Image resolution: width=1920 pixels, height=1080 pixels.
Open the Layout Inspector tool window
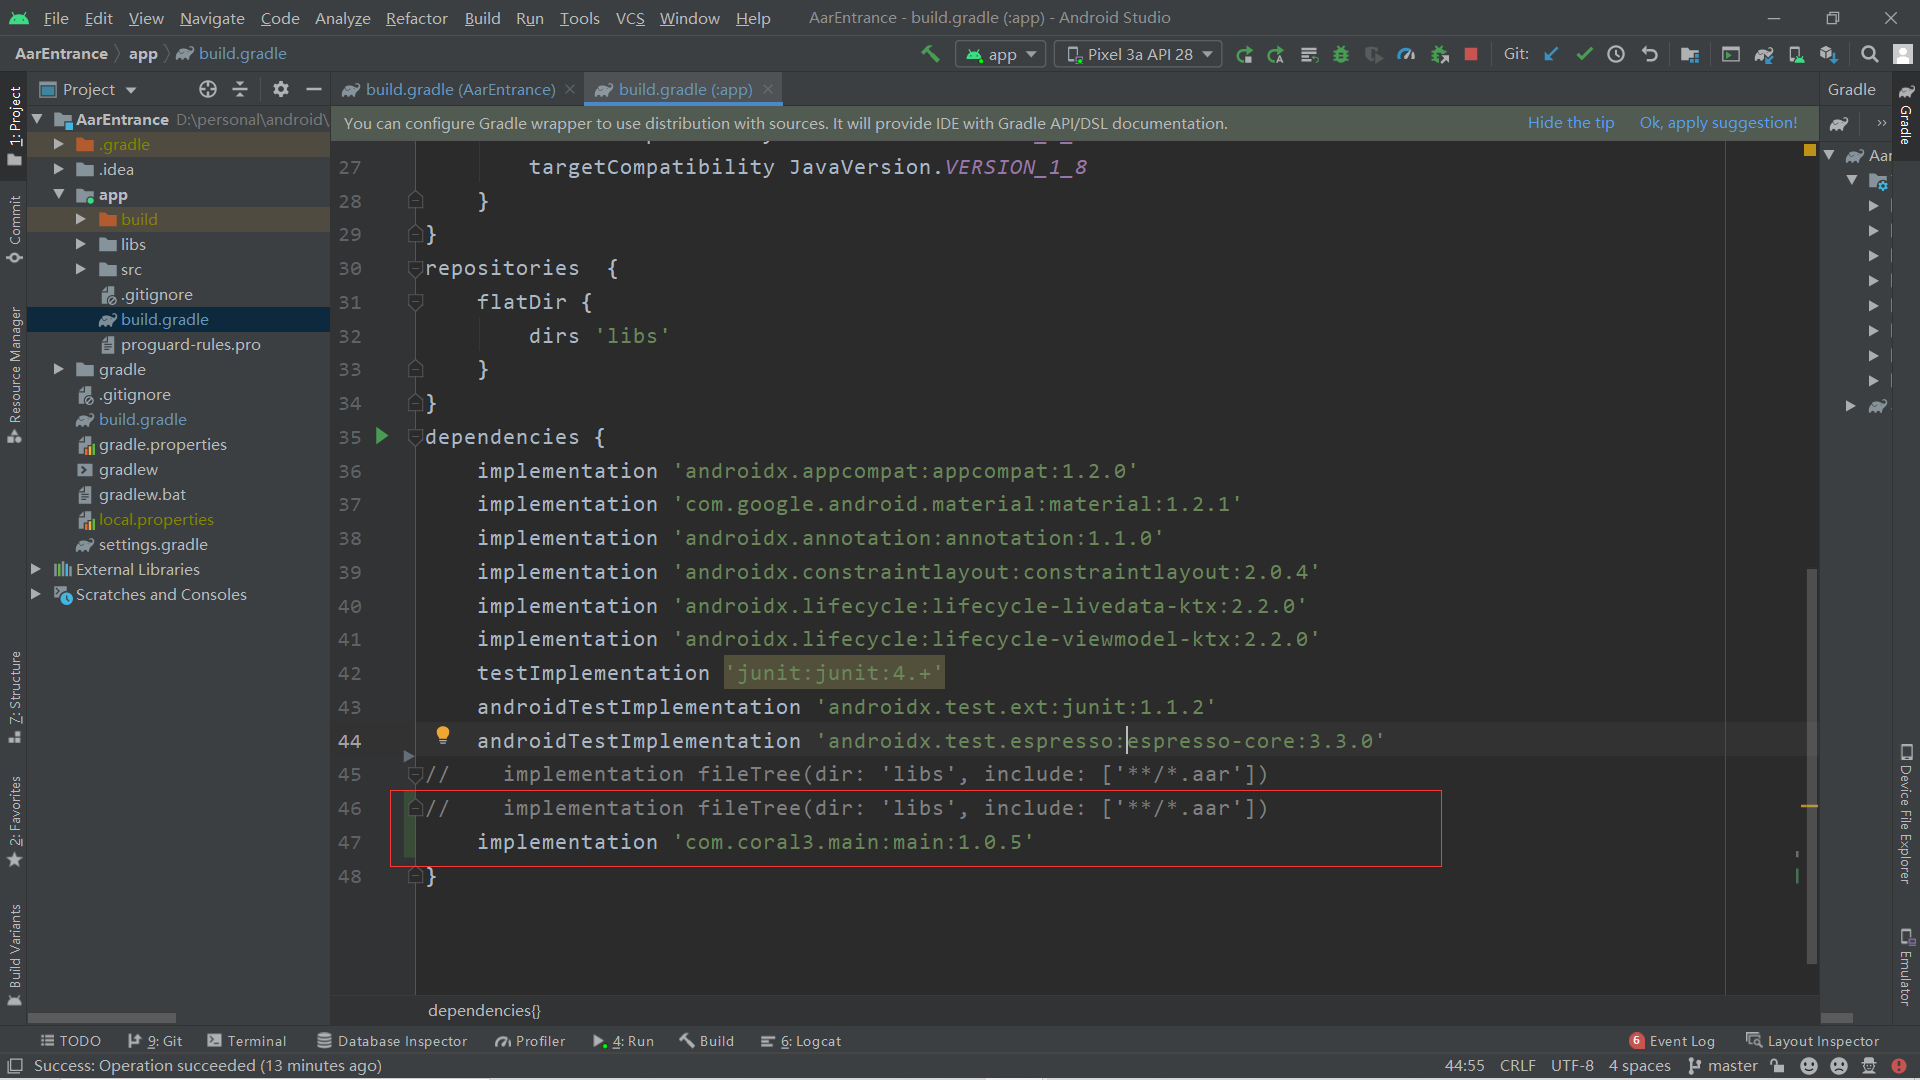[1812, 1041]
